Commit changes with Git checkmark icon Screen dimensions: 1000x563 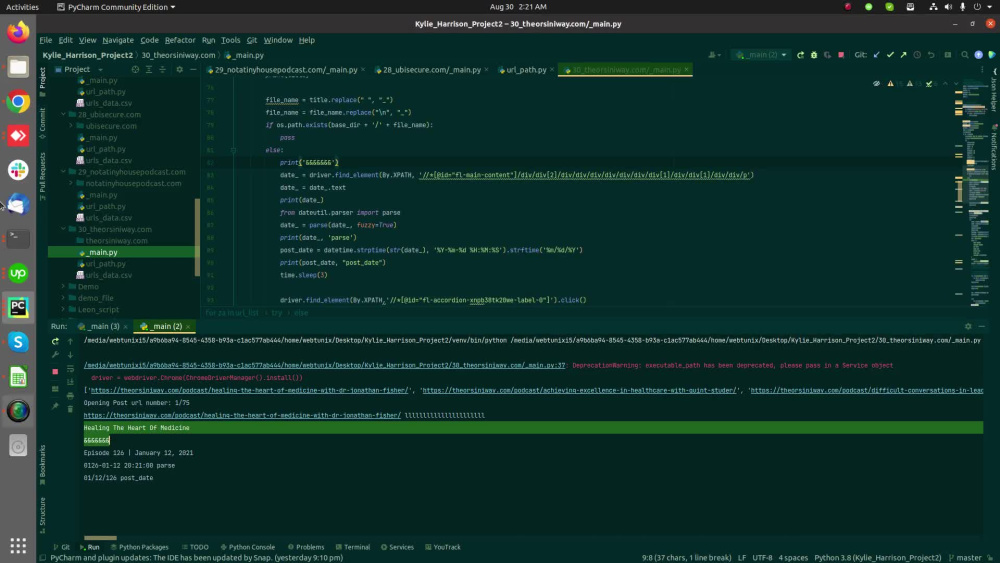(x=890, y=55)
